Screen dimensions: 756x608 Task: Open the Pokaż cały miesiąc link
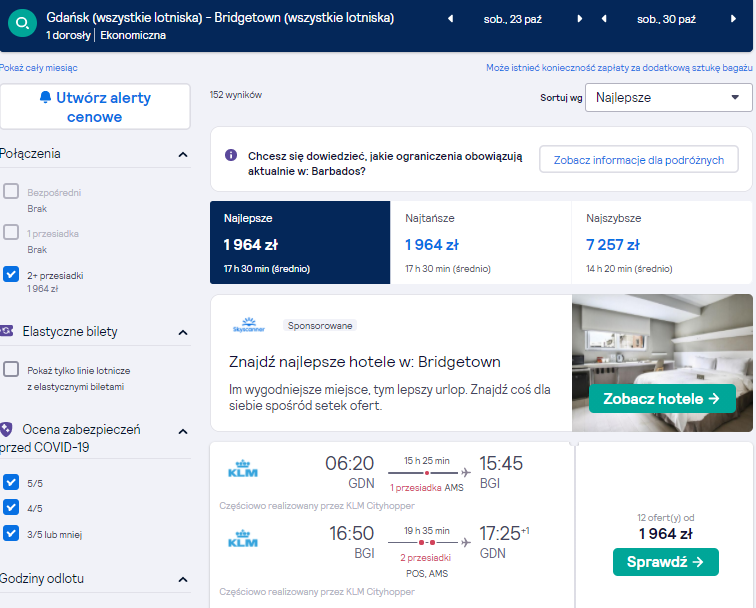pos(39,68)
